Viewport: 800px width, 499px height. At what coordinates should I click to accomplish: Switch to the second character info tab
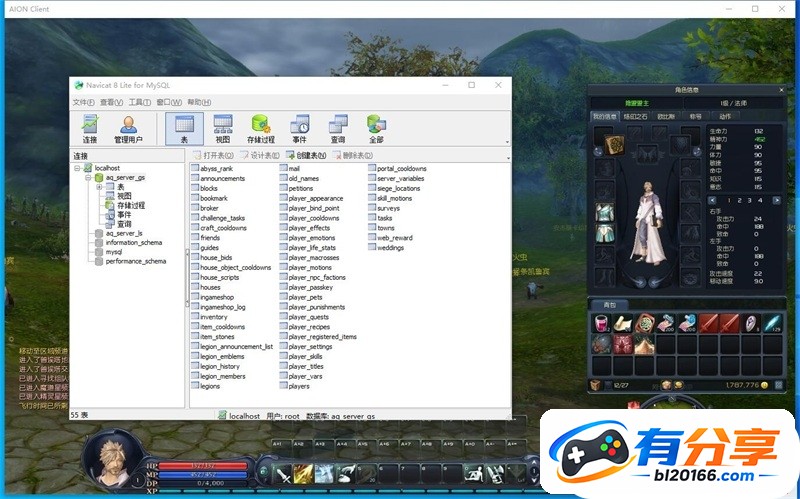[635, 116]
